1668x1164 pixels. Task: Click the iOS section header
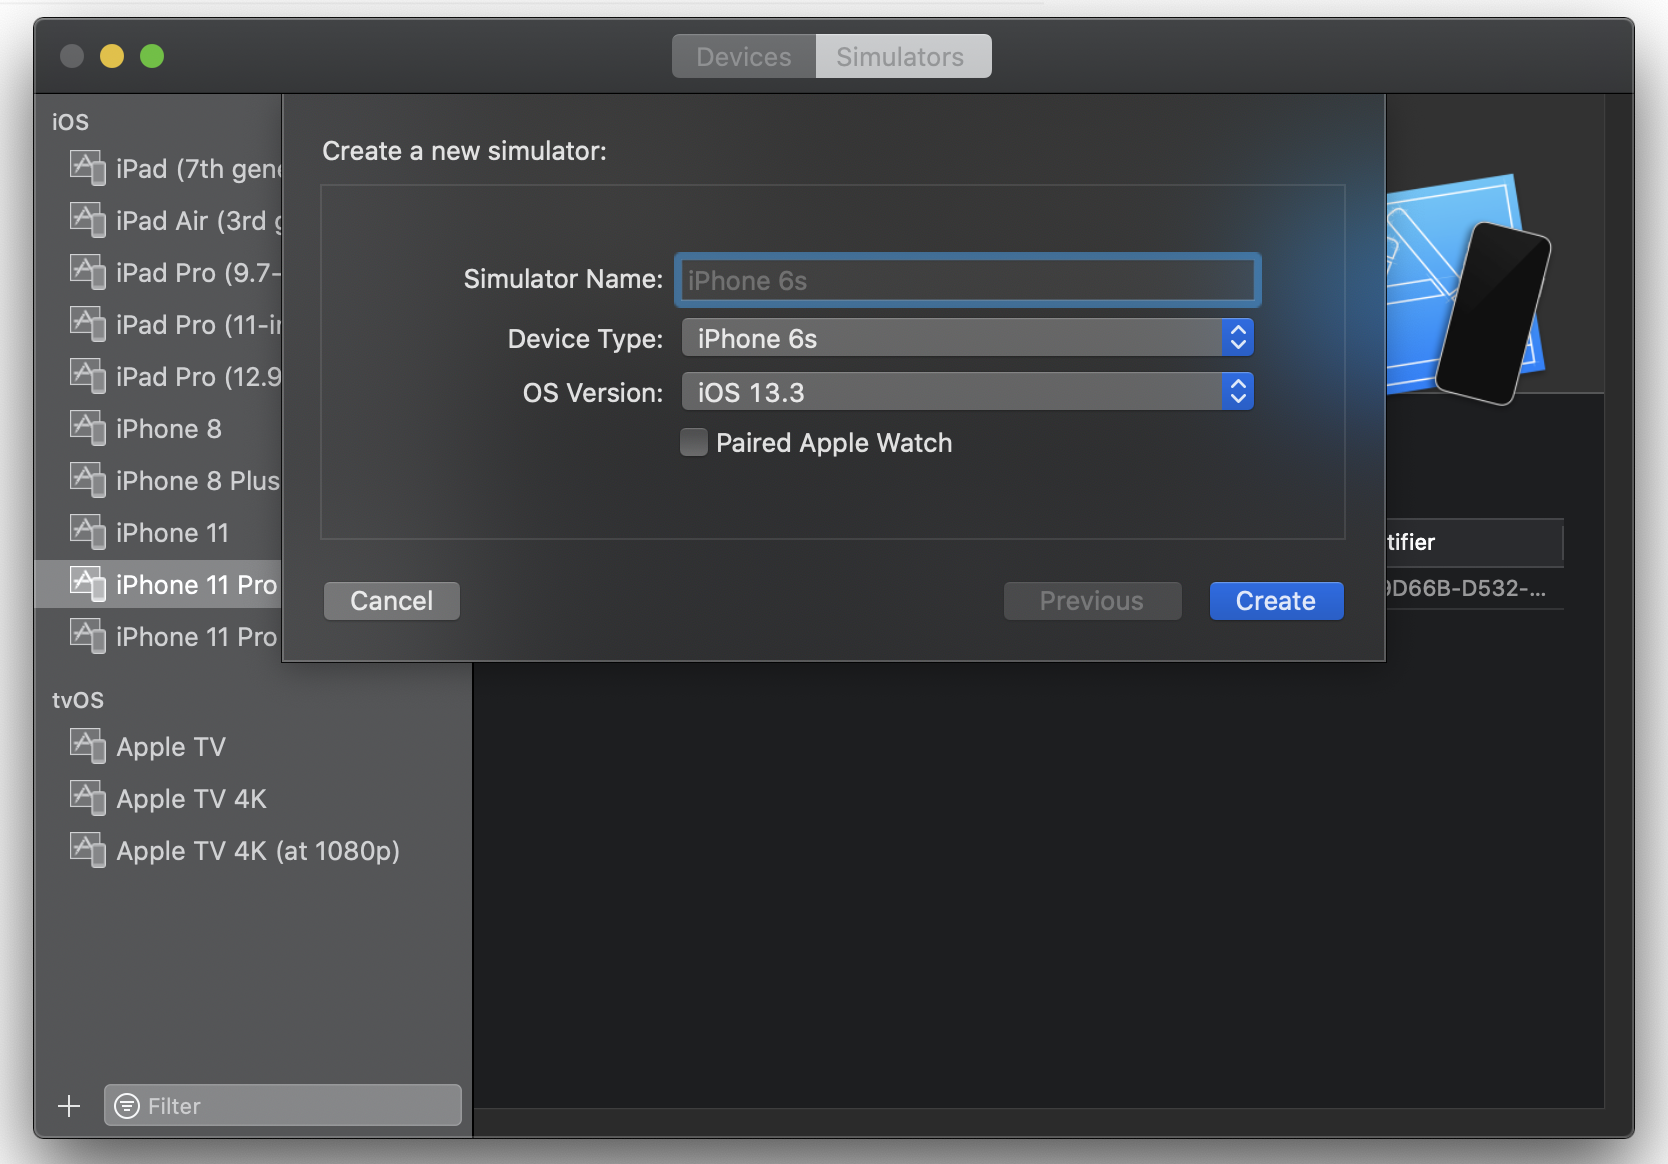pyautogui.click(x=70, y=121)
